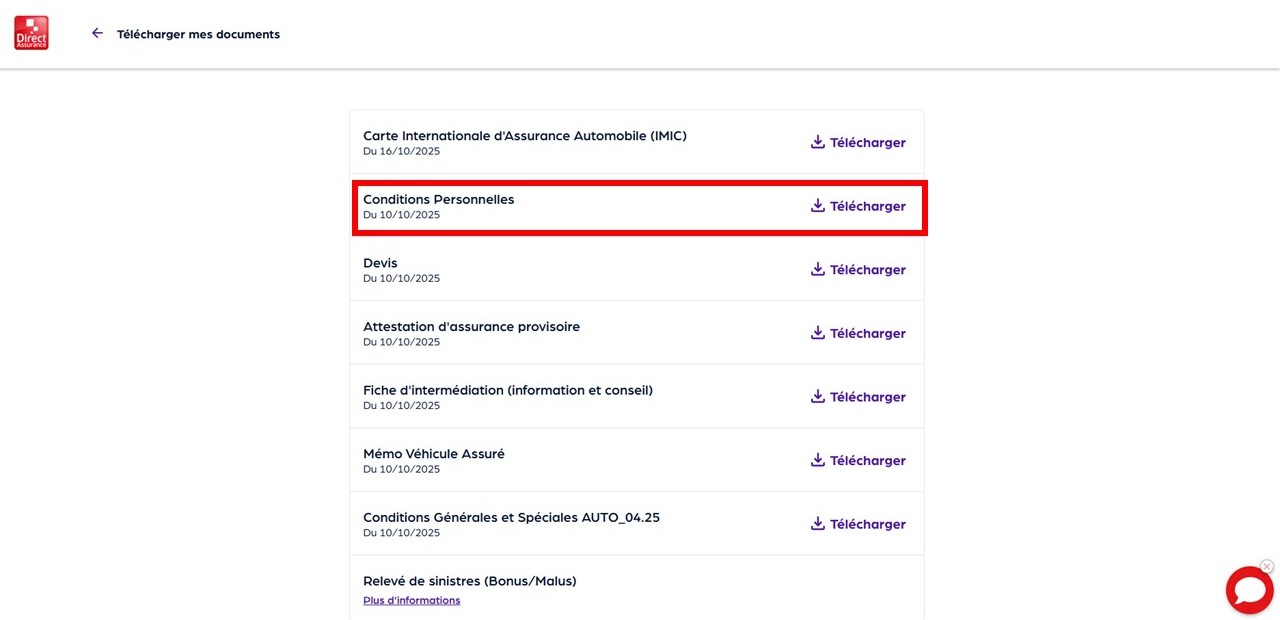
Task: Click download icon for Fiche d'intermédiation
Action: (818, 396)
